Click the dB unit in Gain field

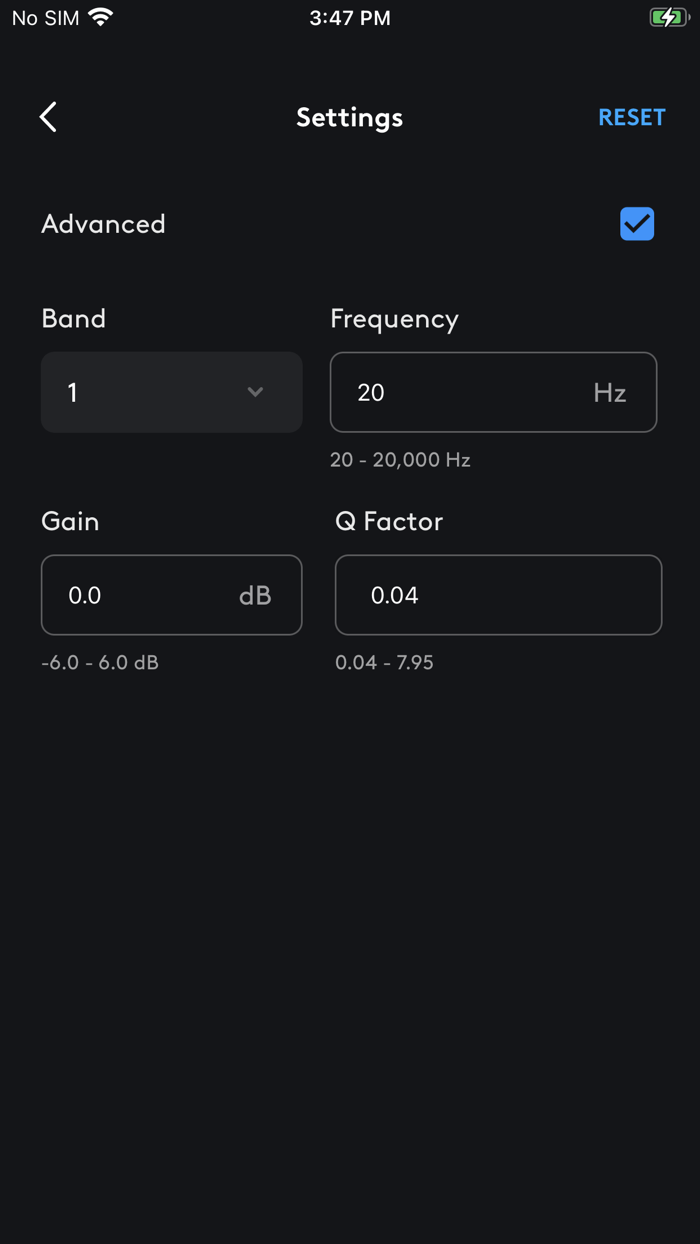click(x=255, y=595)
